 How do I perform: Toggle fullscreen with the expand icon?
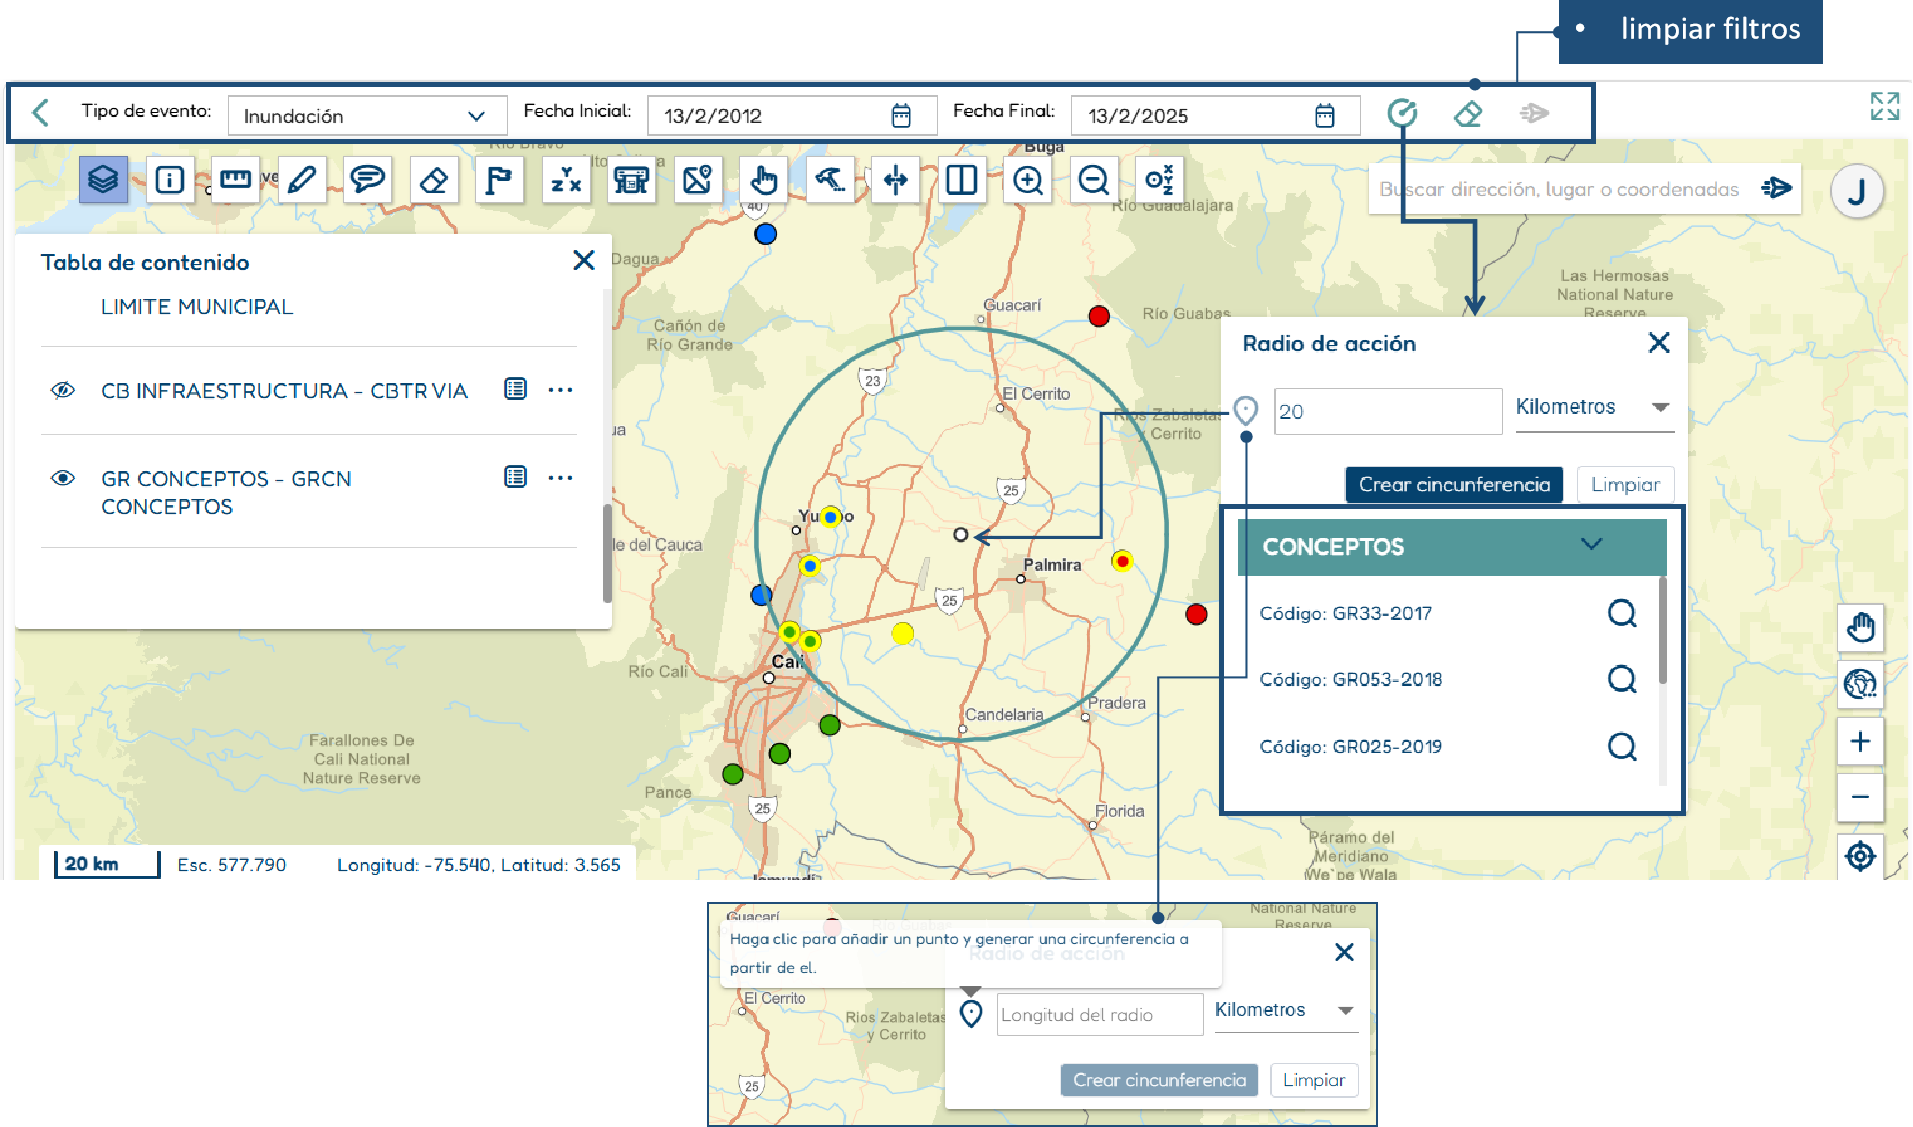(x=1885, y=106)
